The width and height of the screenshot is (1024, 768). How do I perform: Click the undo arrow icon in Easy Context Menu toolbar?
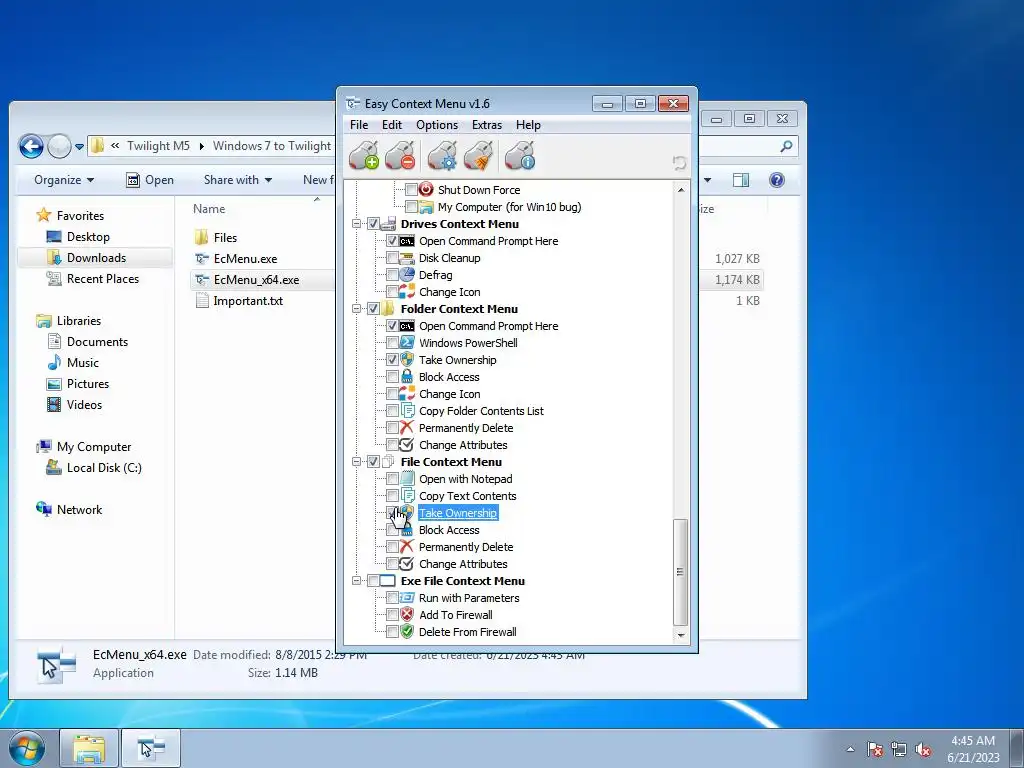[679, 163]
